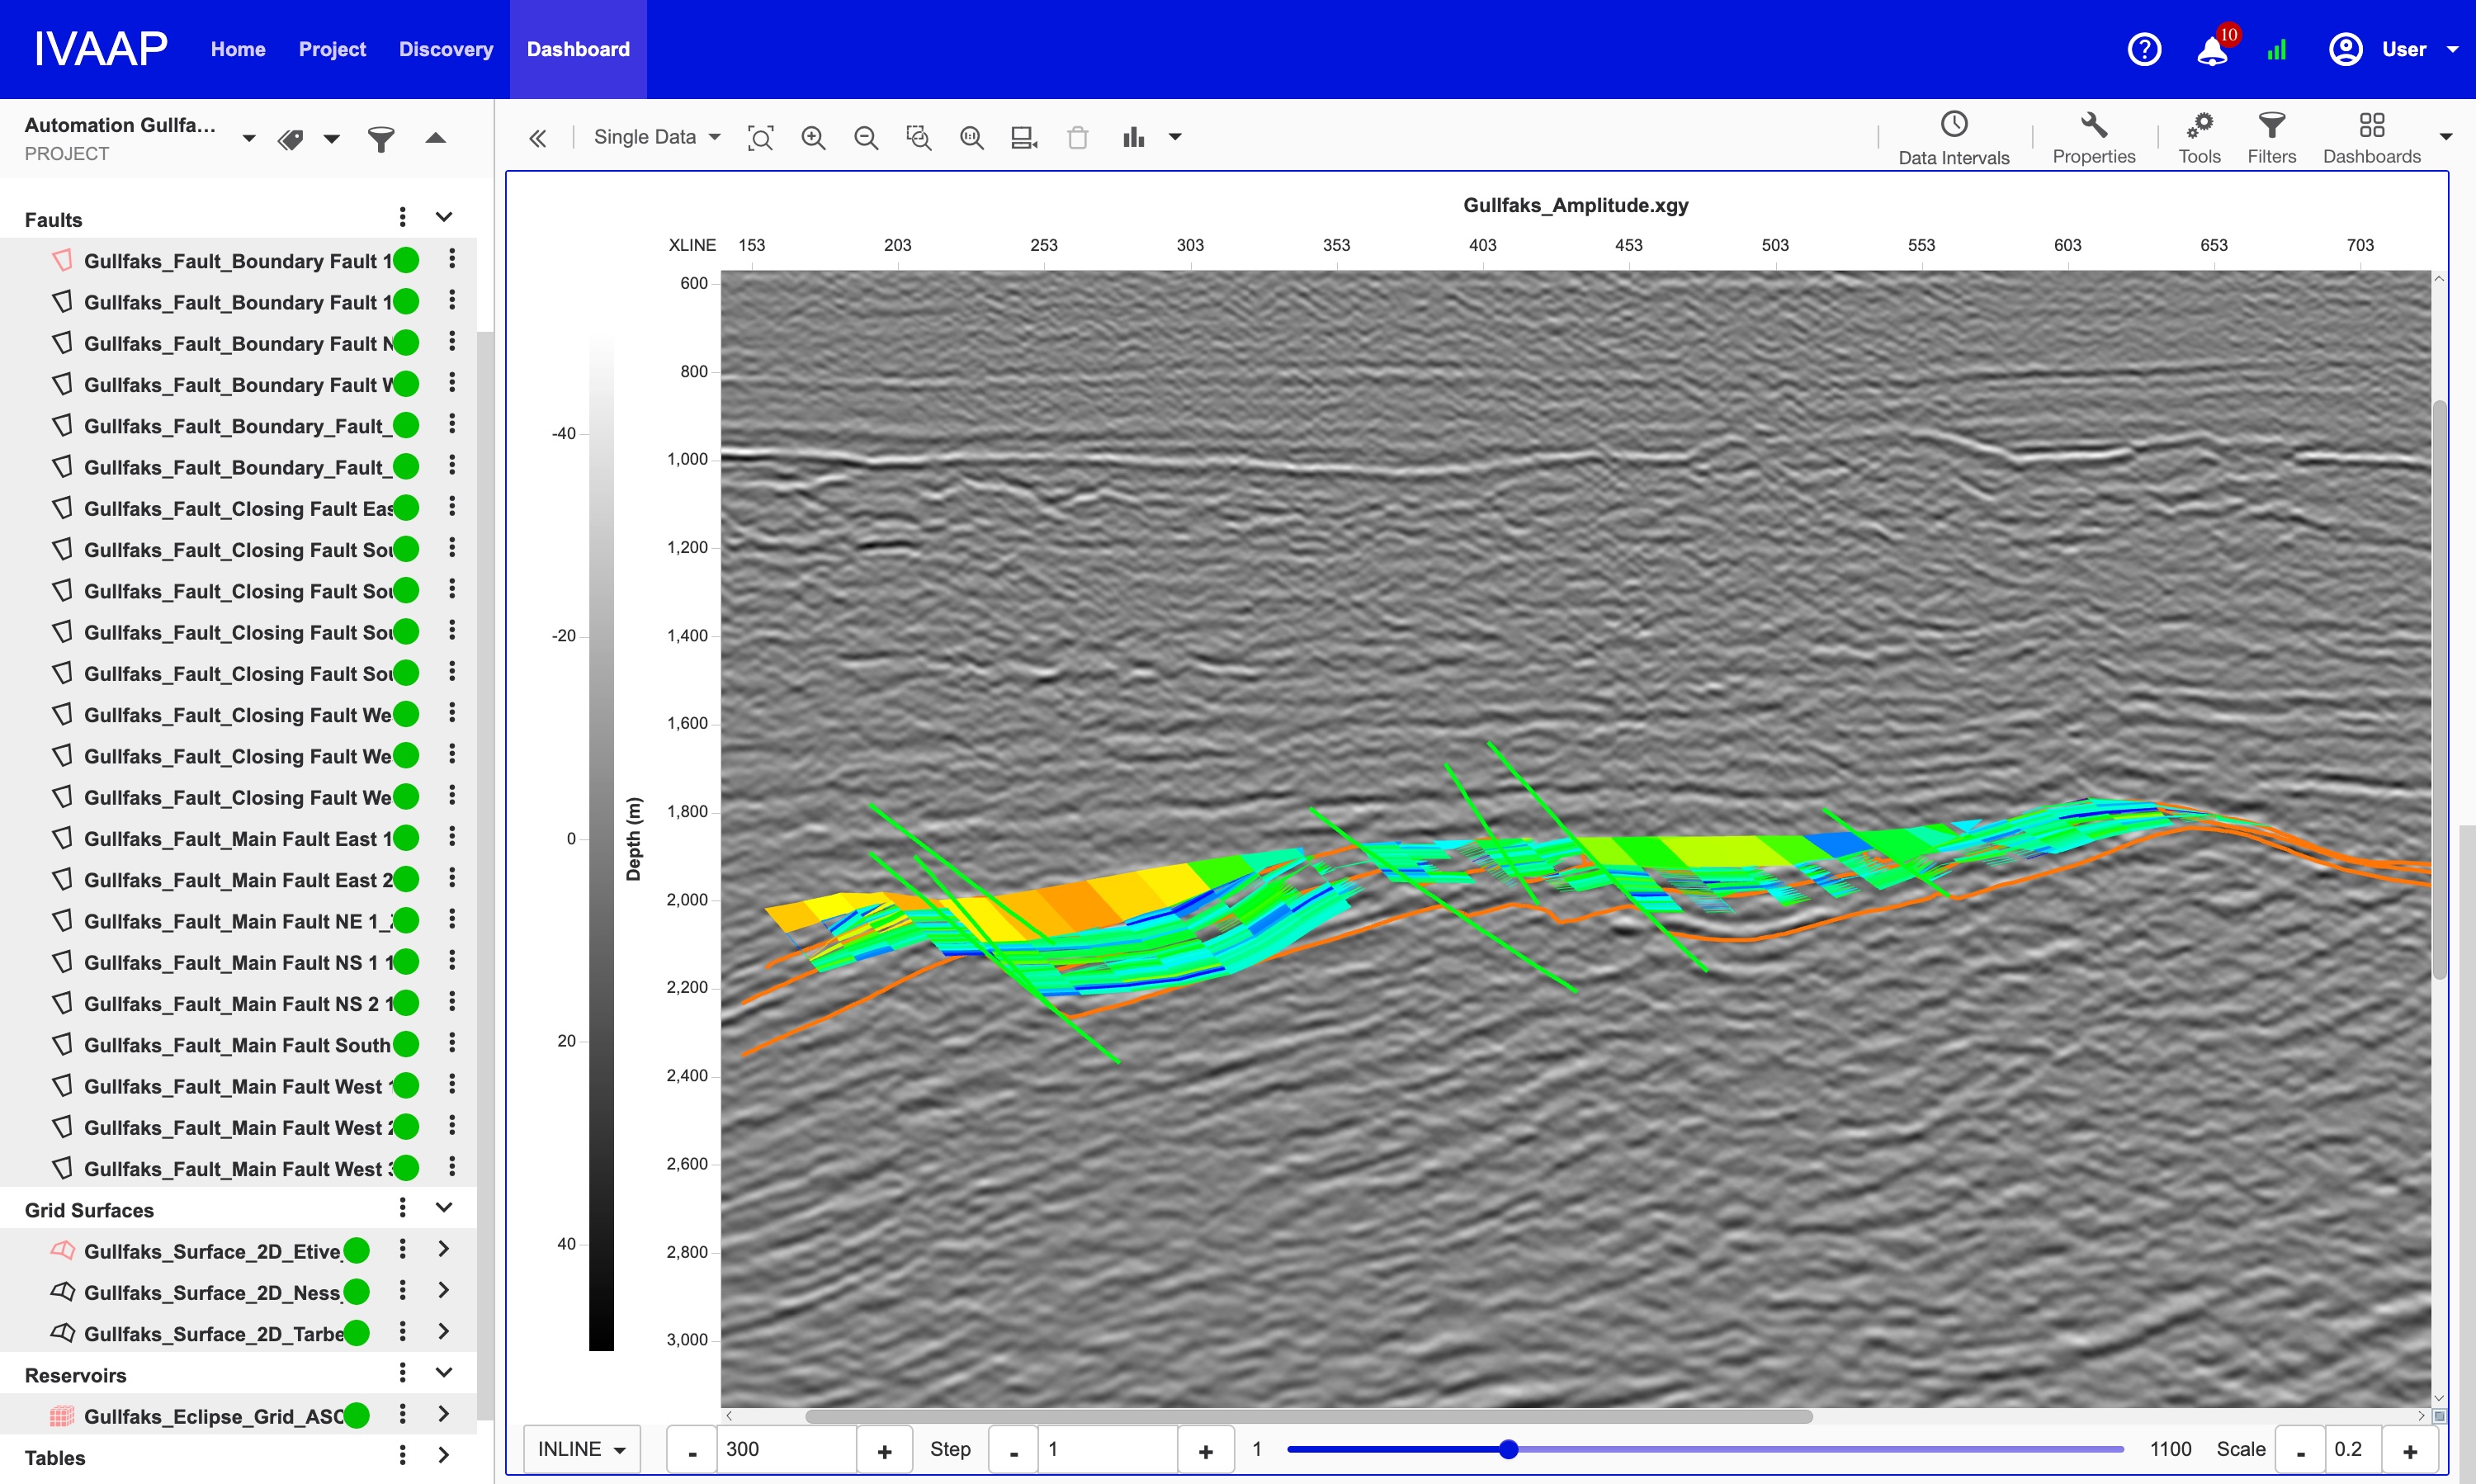Image resolution: width=2476 pixels, height=1484 pixels.
Task: Toggle green status dot of Gullfaks_Surface_2D_Tarbert
Action: pyautogui.click(x=357, y=1333)
